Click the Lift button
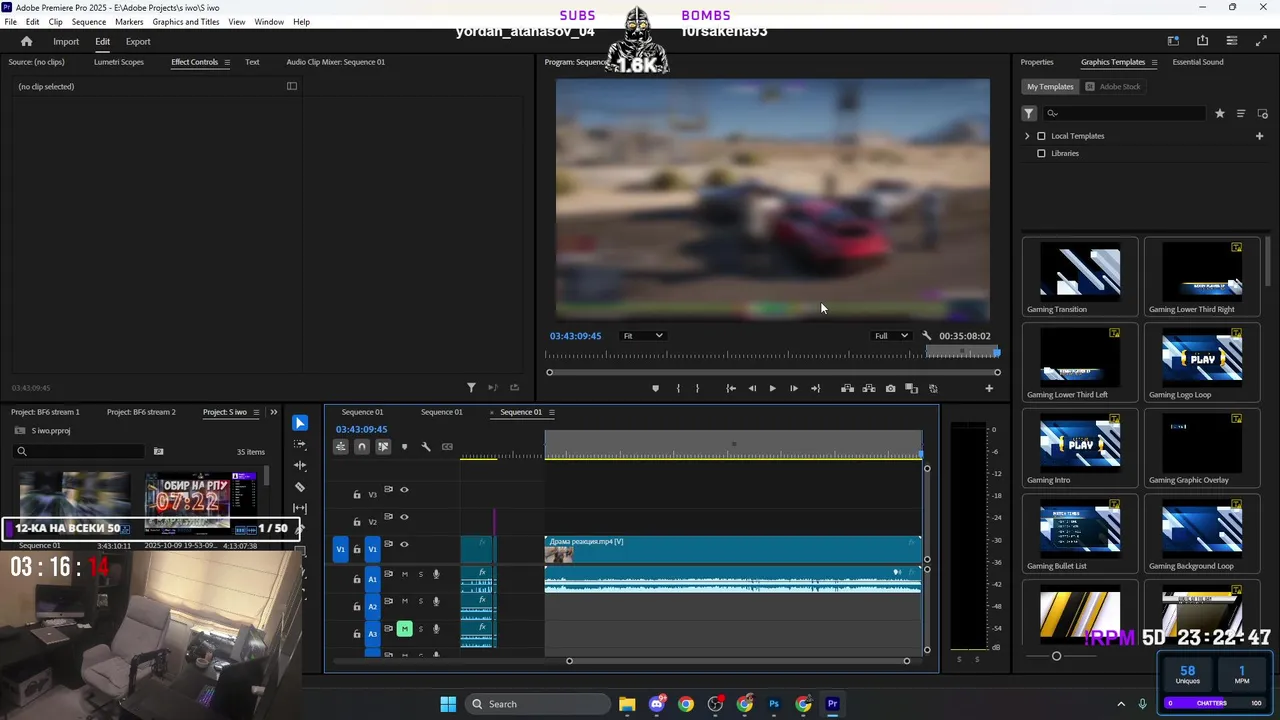1280x720 pixels. (x=847, y=388)
